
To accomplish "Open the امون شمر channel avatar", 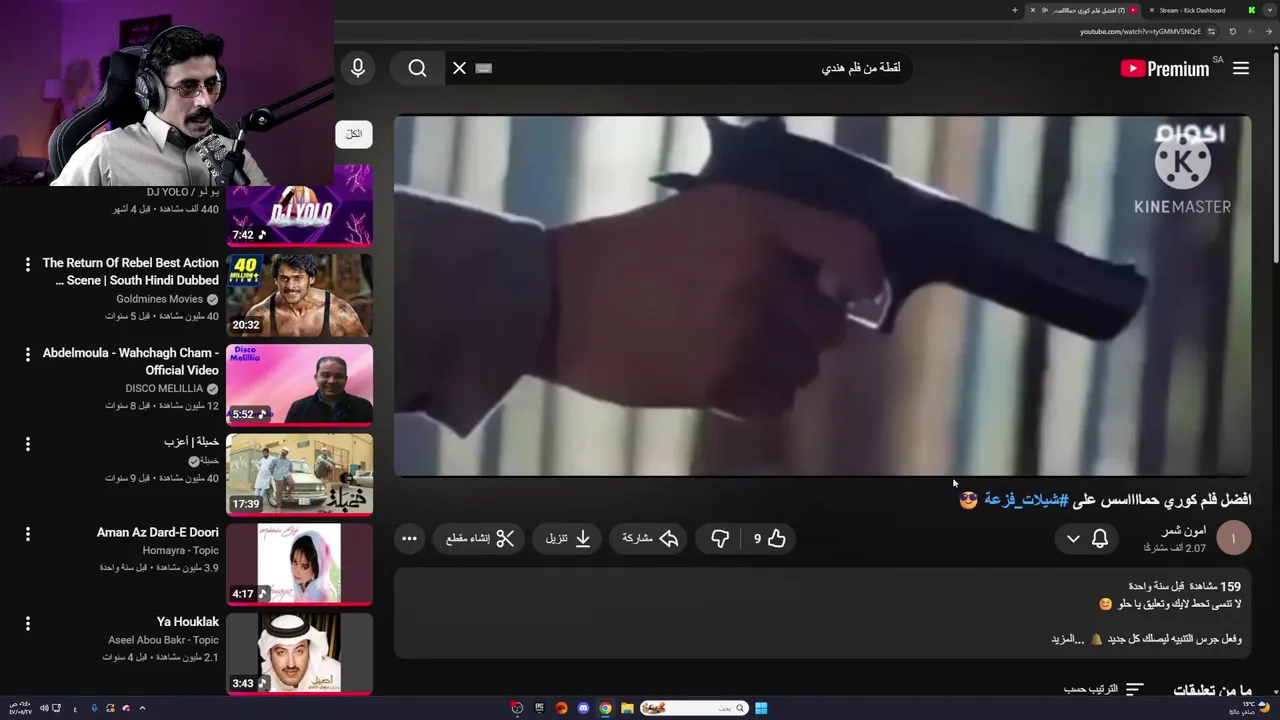I will (x=1233, y=538).
